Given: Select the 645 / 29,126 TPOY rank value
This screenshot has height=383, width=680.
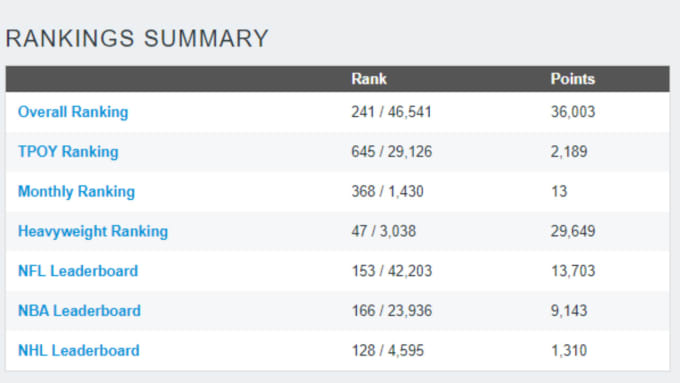Looking at the screenshot, I should pos(392,152).
